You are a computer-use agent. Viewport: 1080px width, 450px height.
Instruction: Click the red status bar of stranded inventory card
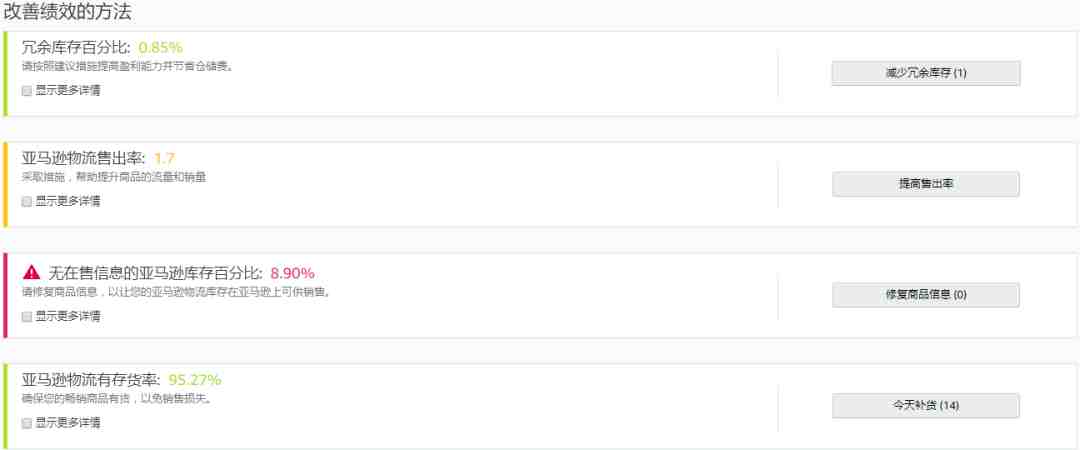(x=6, y=296)
